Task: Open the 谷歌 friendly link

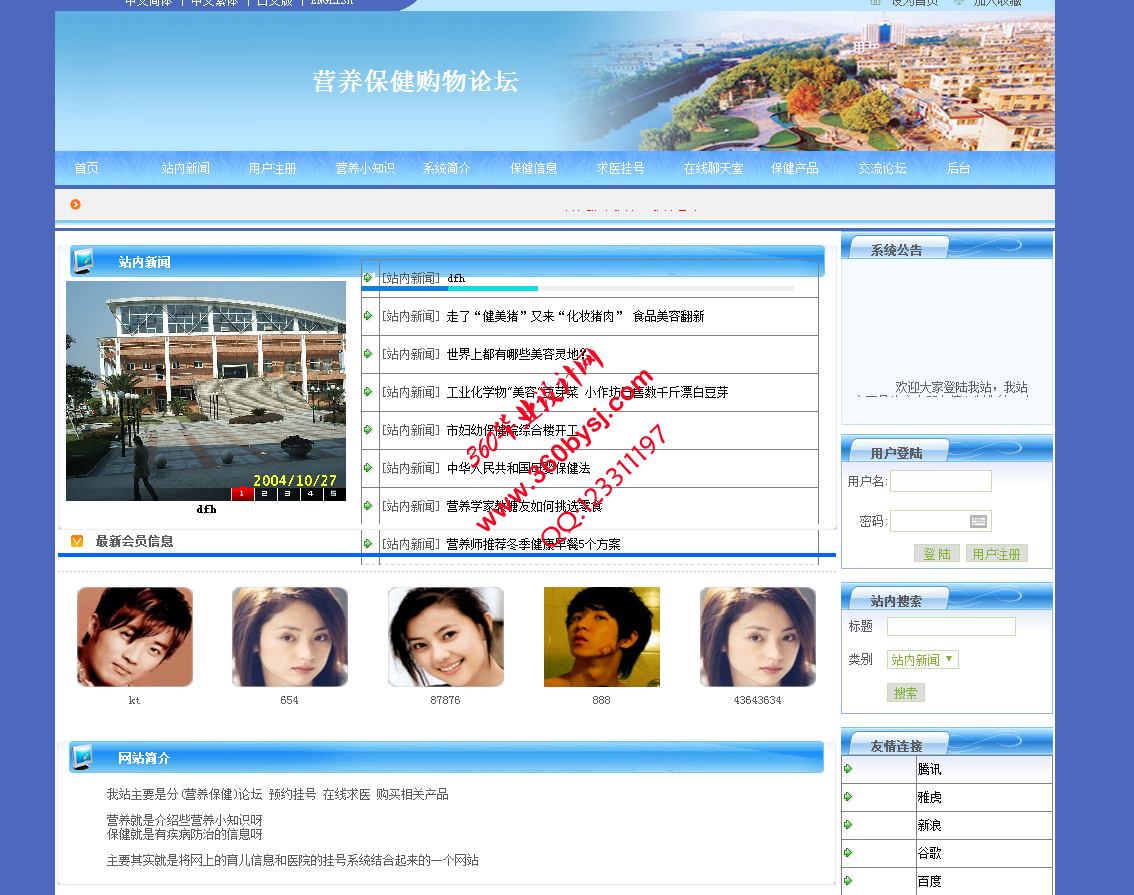Action: [929, 853]
